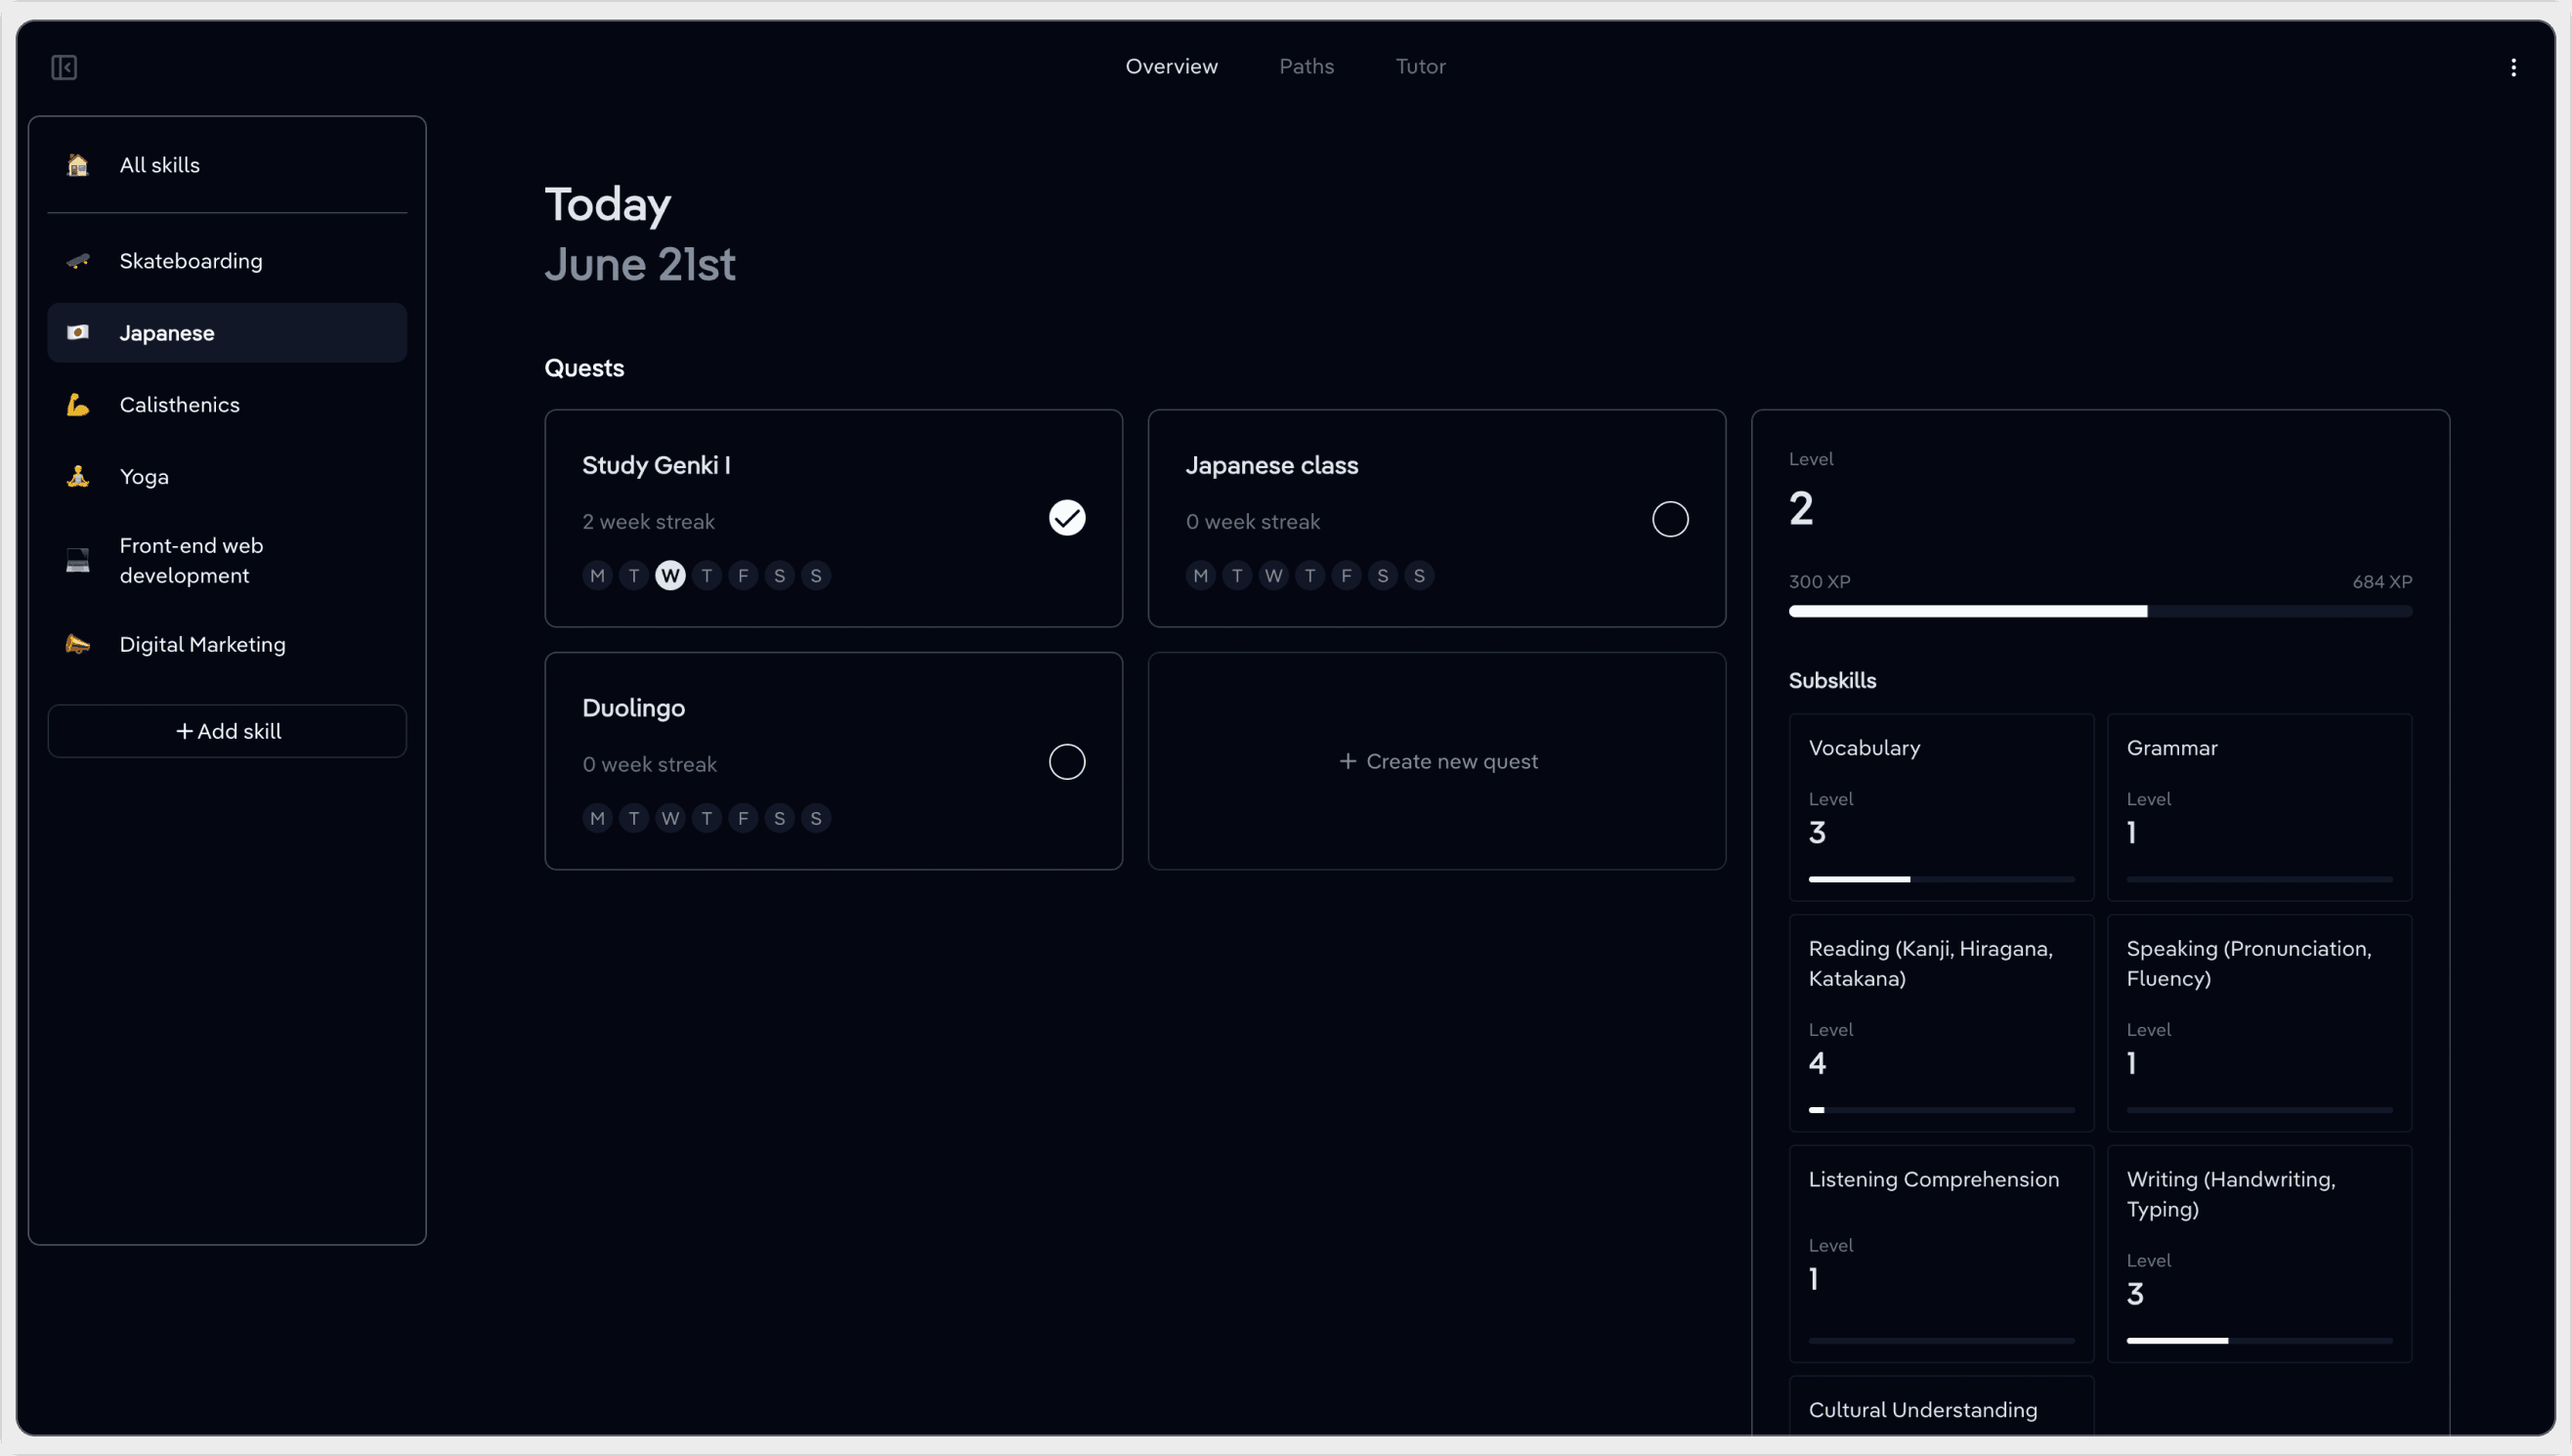Click the flexed arm Calisthenics icon
Image resolution: width=2572 pixels, height=1456 pixels.
tap(78, 404)
